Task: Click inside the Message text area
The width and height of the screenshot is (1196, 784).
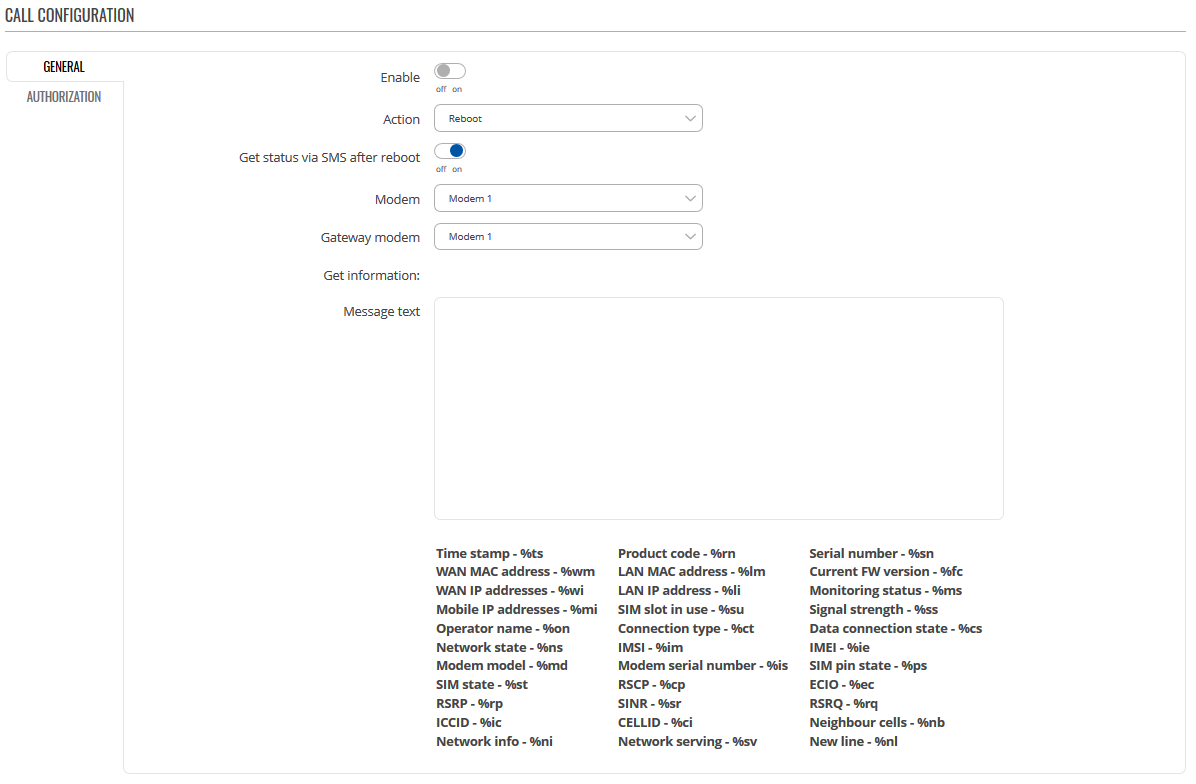Action: [x=718, y=408]
